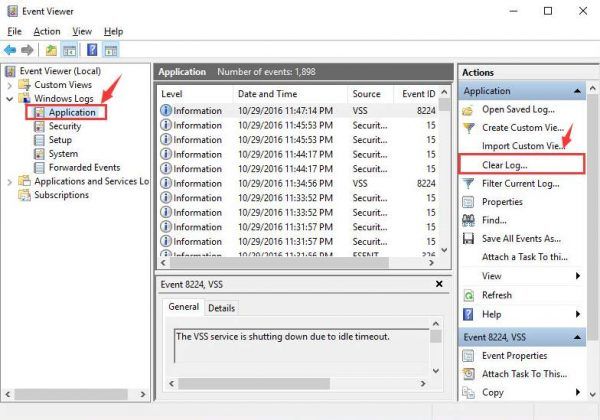Switch to the Details tab
This screenshot has height=420, width=600.
coord(221,308)
